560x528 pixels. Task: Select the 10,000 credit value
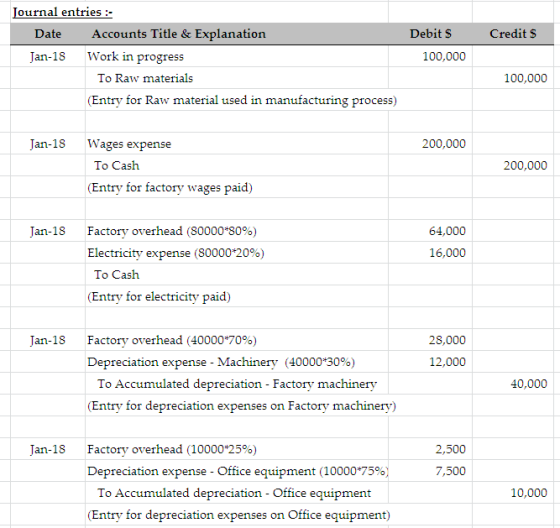[x=529, y=493]
